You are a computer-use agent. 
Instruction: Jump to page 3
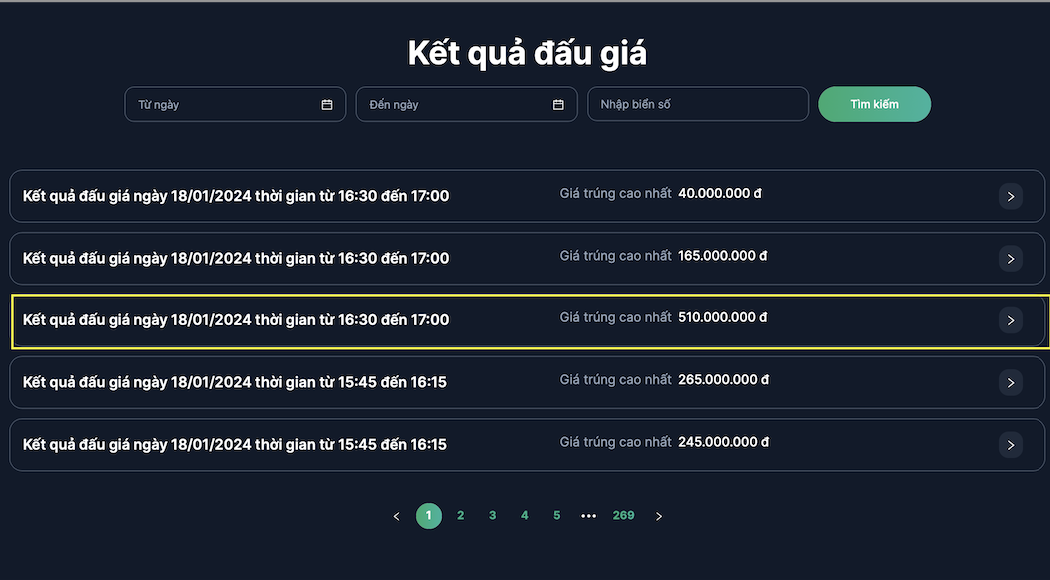pyautogui.click(x=493, y=516)
